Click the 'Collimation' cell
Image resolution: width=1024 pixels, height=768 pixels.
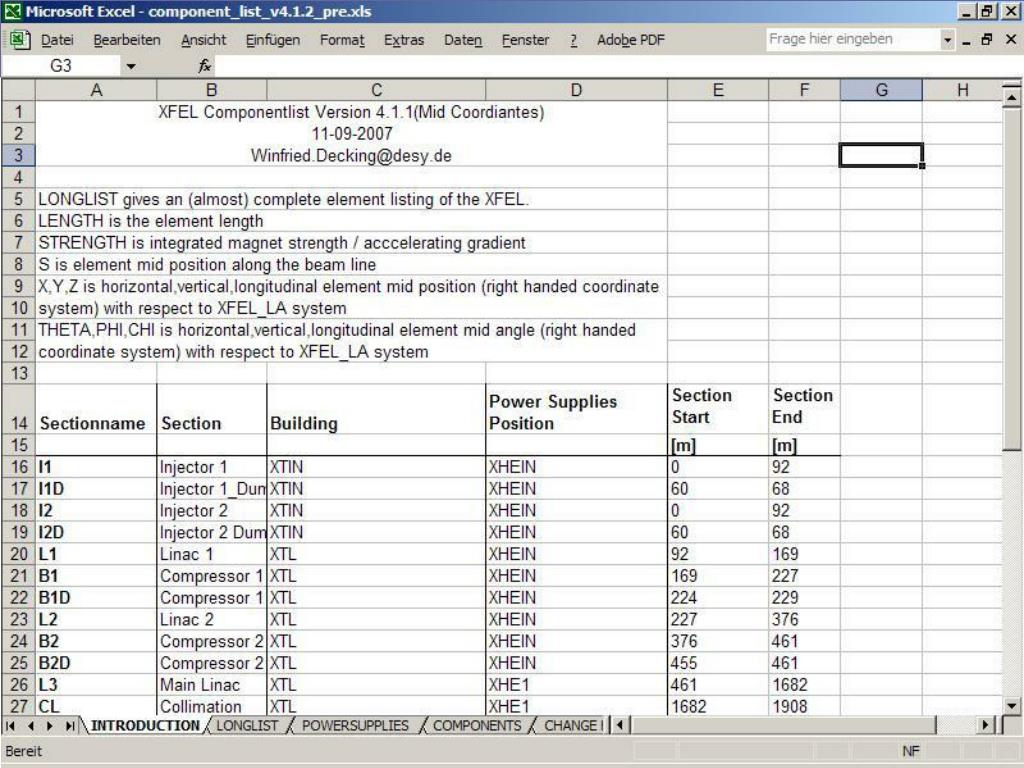tap(212, 706)
